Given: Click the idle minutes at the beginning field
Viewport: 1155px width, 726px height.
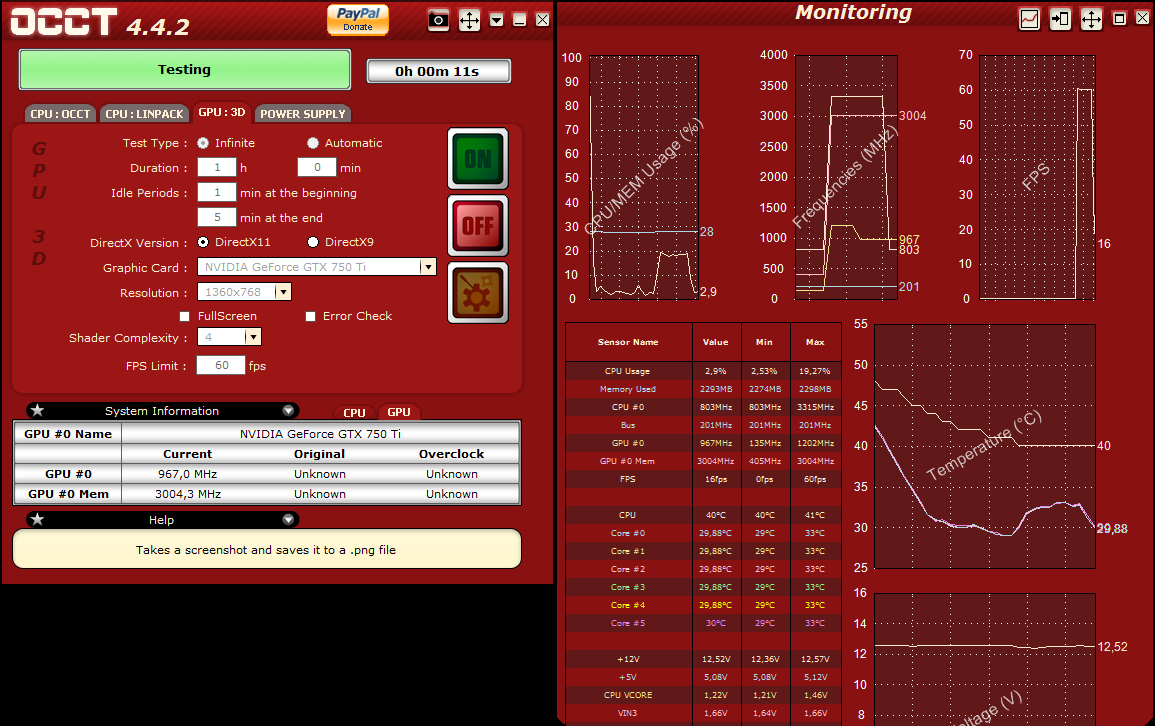Looking at the screenshot, I should (217, 193).
